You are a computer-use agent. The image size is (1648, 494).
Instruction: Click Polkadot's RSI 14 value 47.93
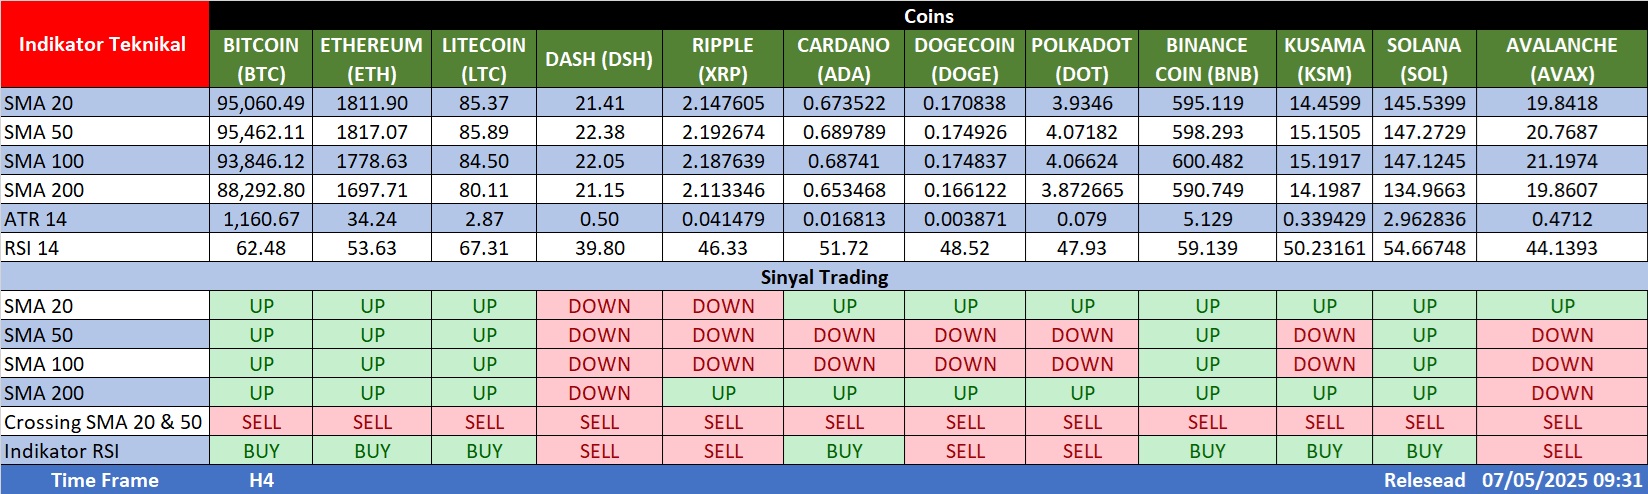coord(1081,248)
